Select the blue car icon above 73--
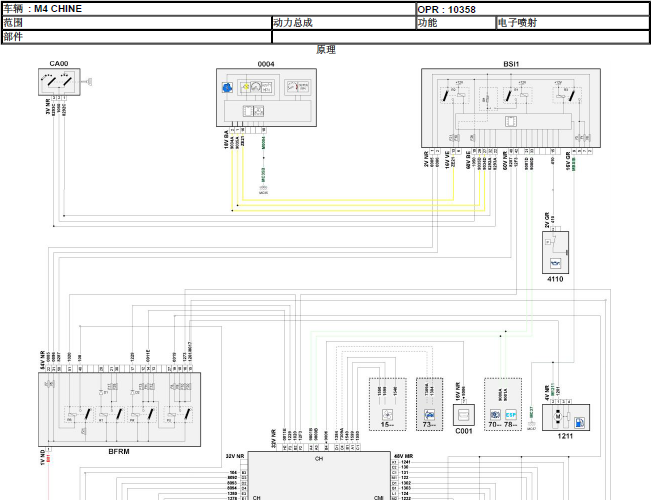This screenshot has width=651, height=500. pos(429,414)
